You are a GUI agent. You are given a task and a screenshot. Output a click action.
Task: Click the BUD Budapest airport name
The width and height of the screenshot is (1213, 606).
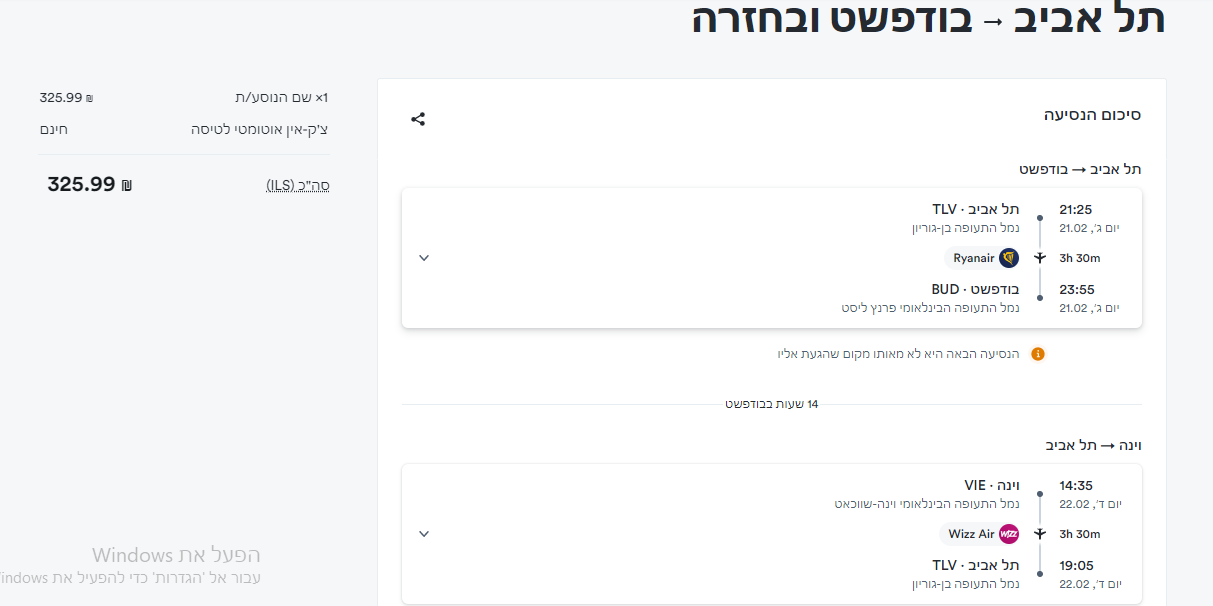975,290
